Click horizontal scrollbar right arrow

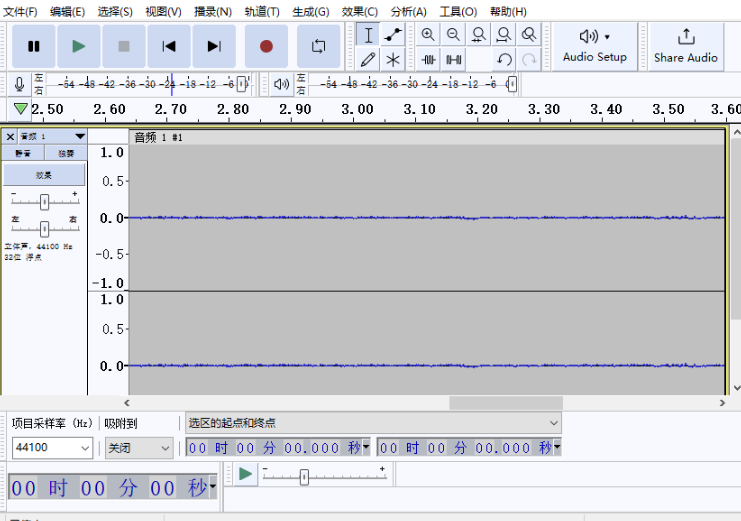point(722,403)
